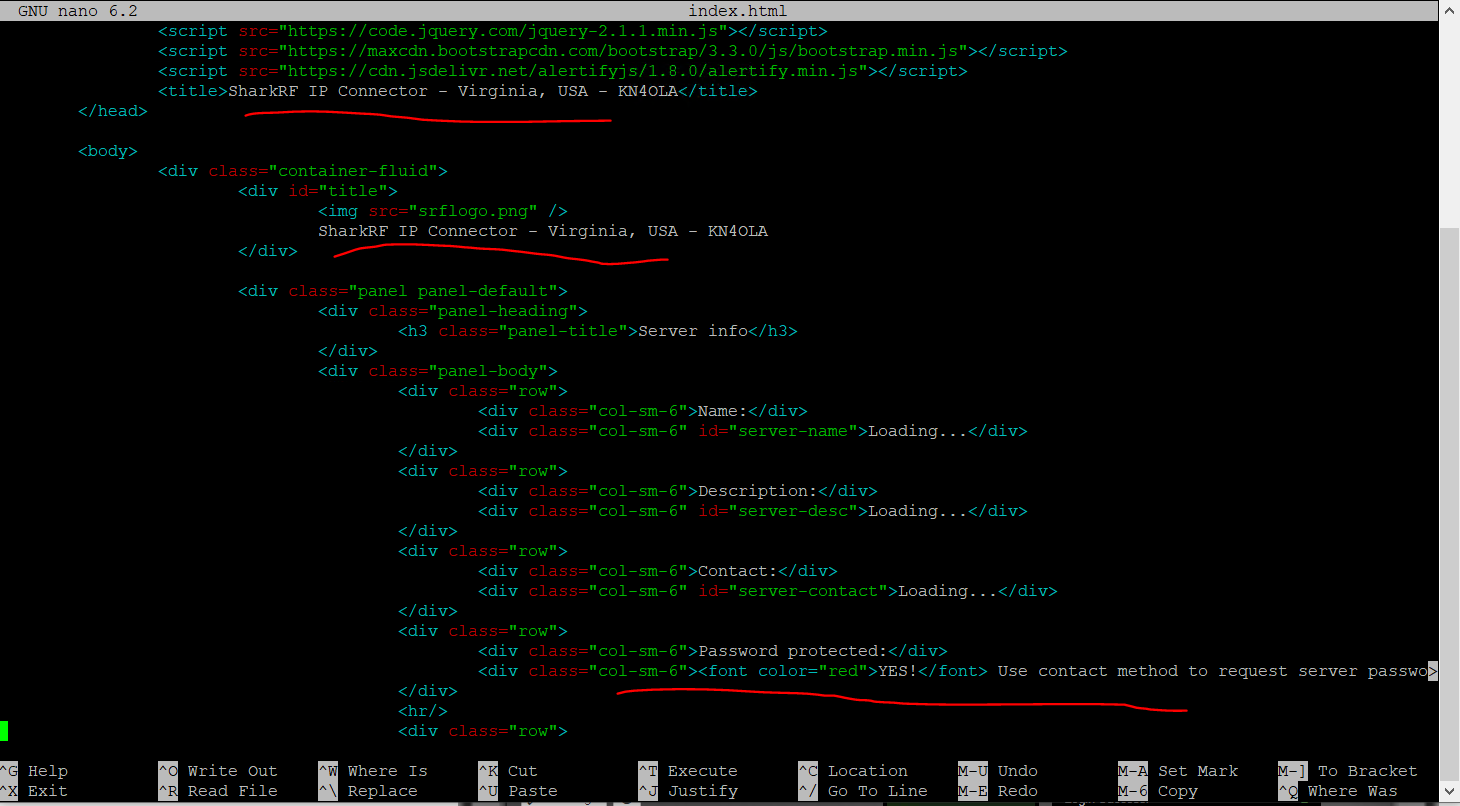Viewport: 1460px width, 806px height.
Task: Click the "container-fluid" class value
Action: pos(353,171)
